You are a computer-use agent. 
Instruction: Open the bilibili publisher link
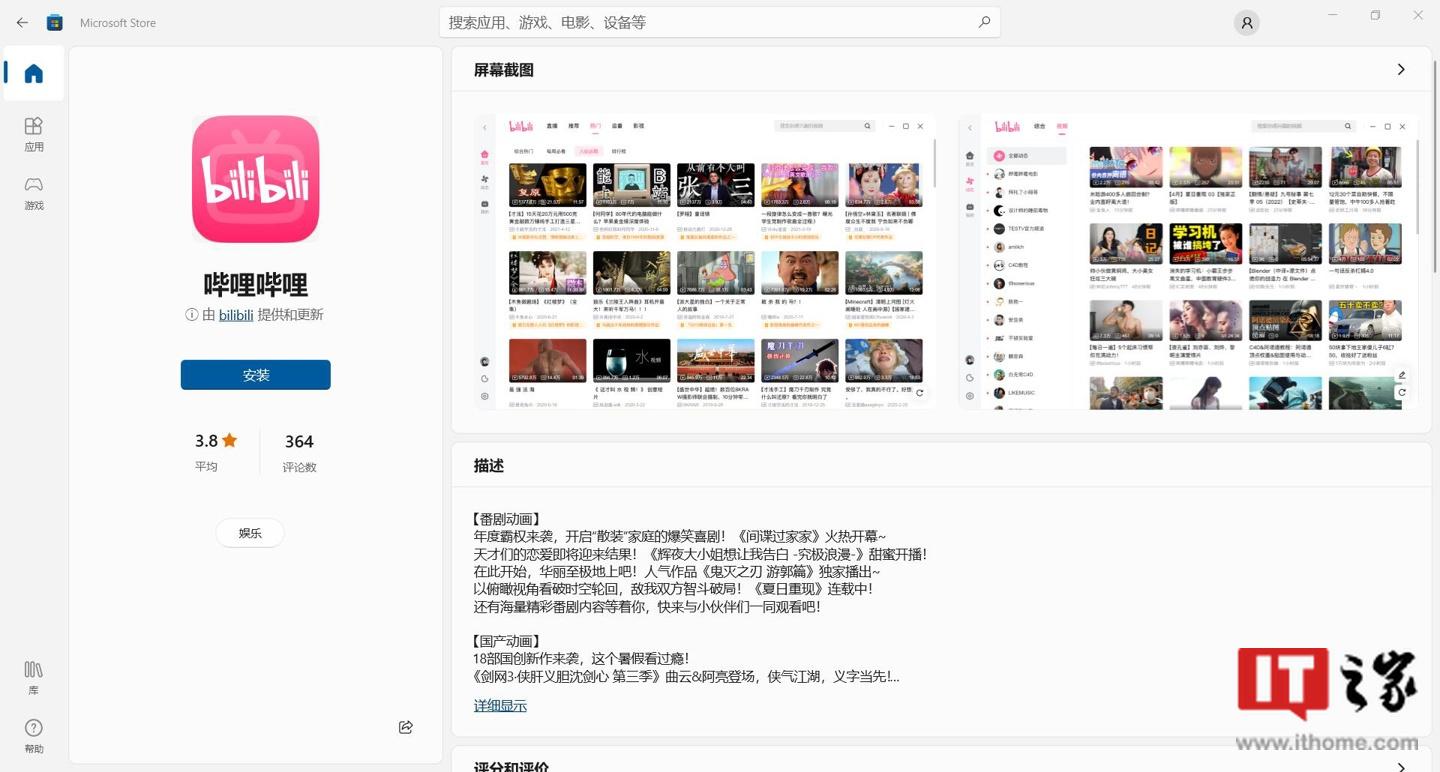tap(235, 314)
